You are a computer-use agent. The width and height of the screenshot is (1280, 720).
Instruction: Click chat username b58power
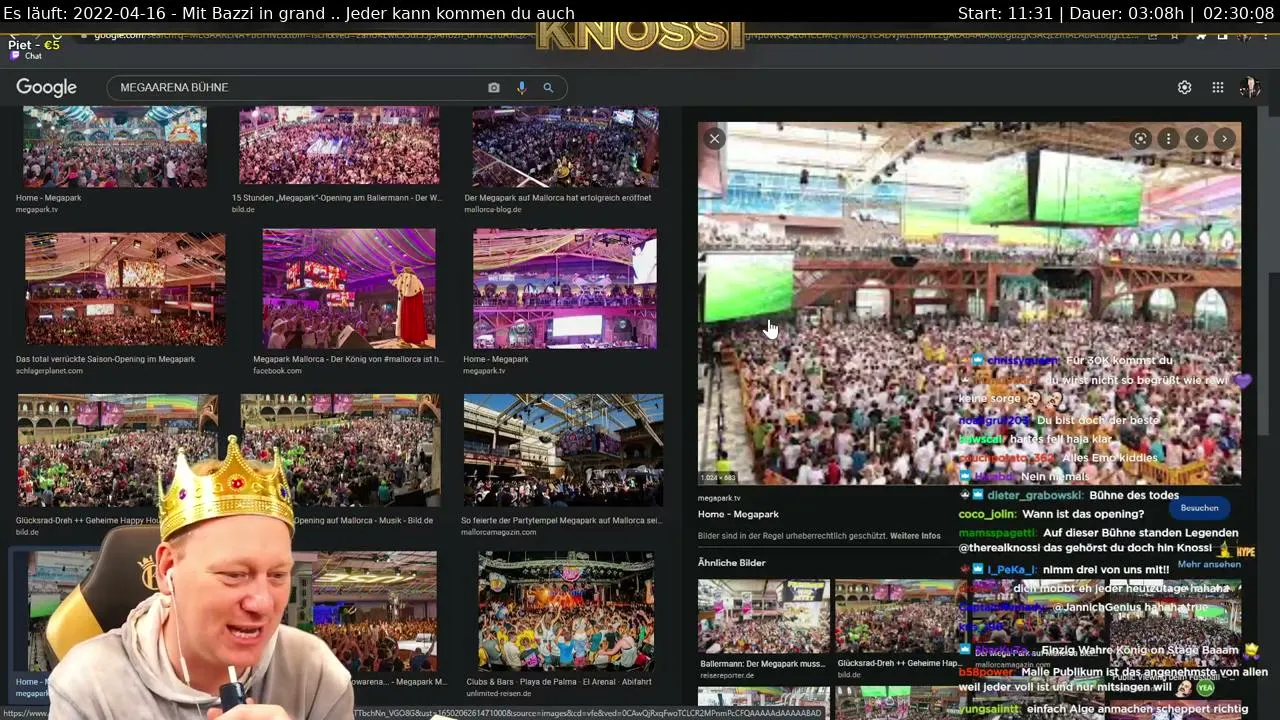pos(986,673)
